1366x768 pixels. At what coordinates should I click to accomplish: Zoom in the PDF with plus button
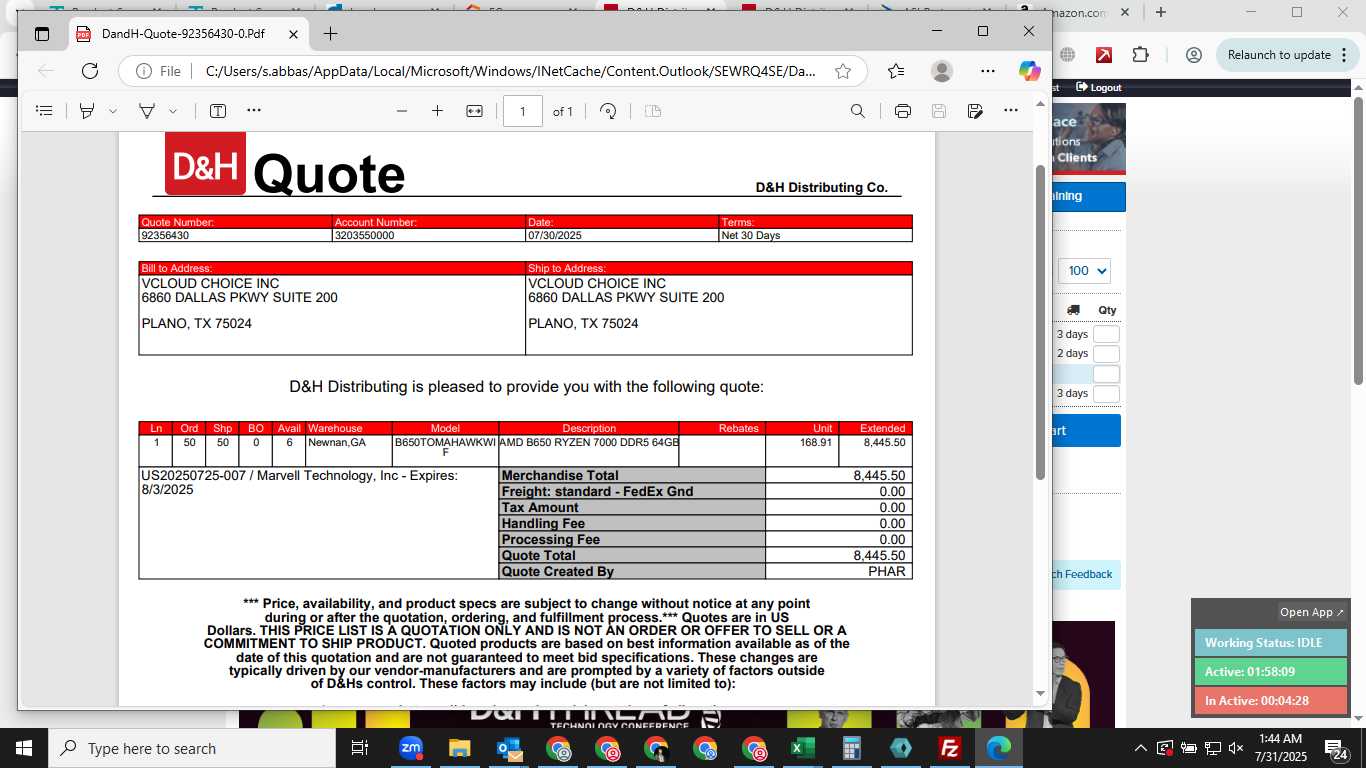click(437, 111)
